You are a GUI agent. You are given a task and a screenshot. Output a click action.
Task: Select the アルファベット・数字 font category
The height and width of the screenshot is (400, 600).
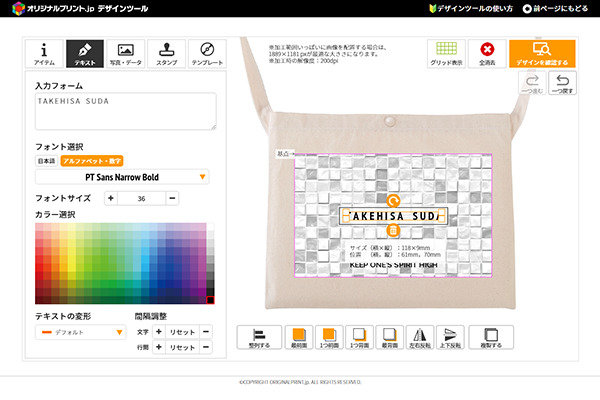tap(91, 160)
